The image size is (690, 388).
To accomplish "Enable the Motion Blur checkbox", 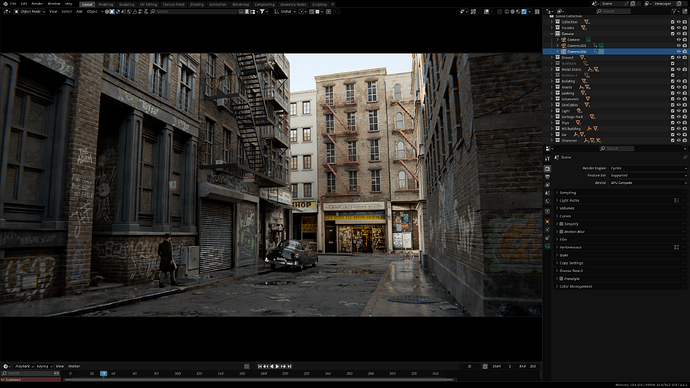I will 561,232.
